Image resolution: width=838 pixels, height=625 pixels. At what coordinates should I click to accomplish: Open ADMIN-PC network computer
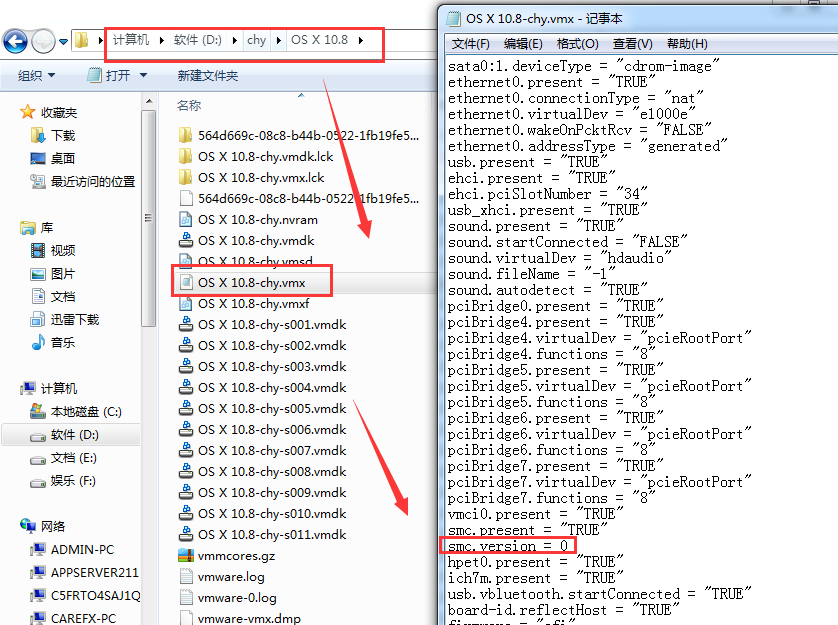[x=72, y=549]
